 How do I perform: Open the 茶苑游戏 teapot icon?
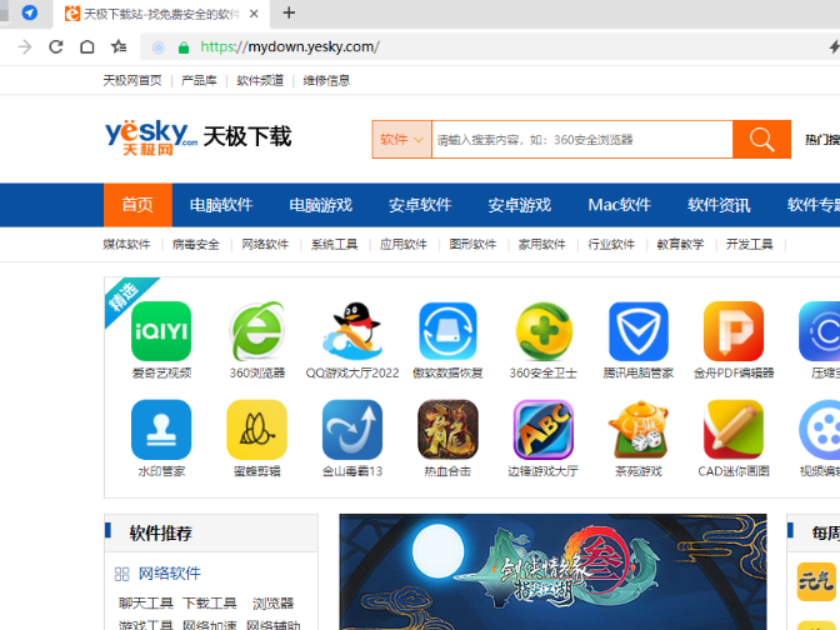tap(639, 430)
